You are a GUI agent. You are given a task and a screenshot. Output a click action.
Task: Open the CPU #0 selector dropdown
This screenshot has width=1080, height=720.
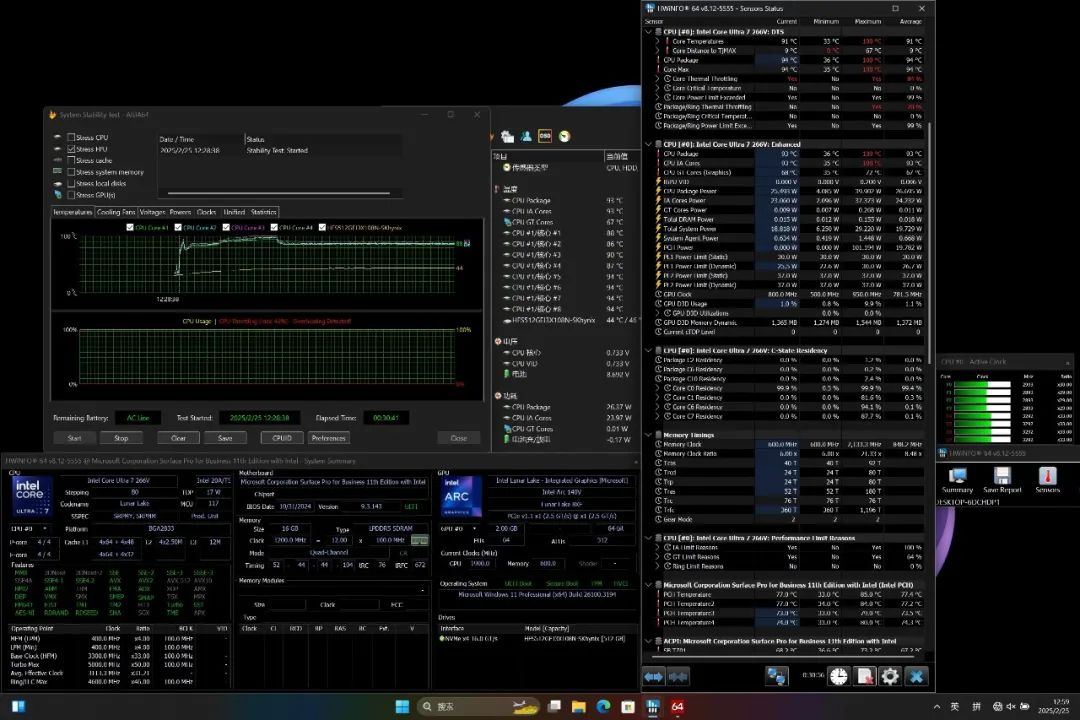(30, 529)
